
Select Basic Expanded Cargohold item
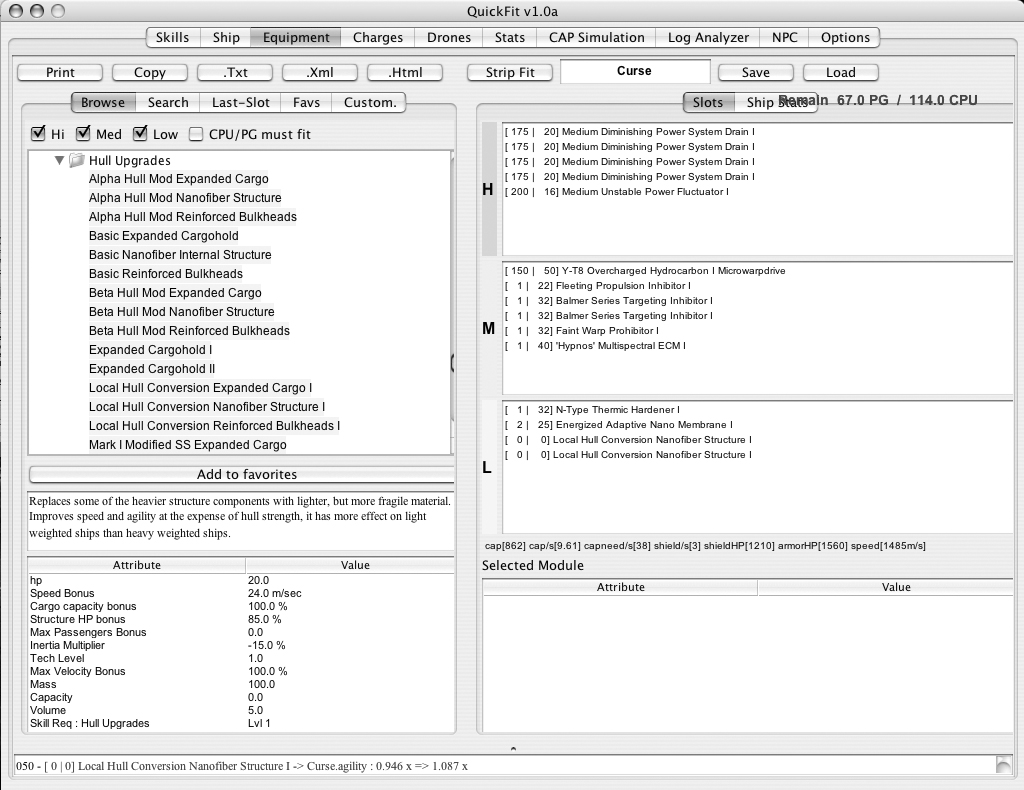pos(163,236)
